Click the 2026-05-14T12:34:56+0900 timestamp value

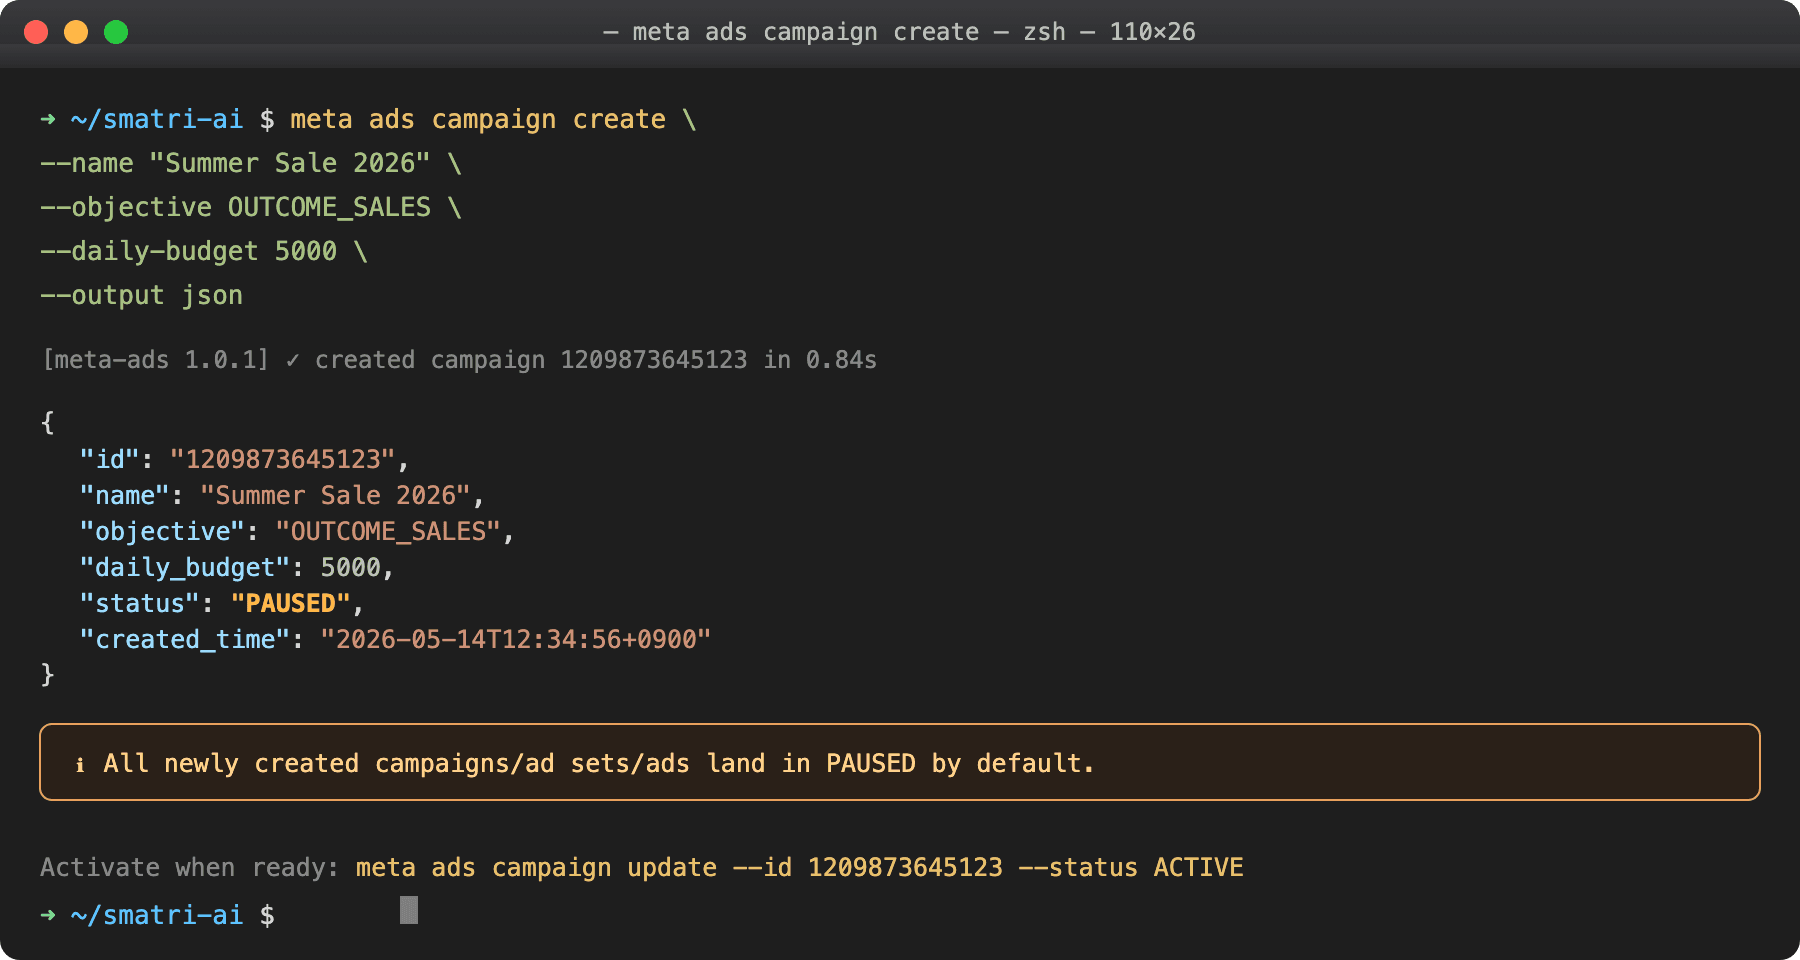pyautogui.click(x=516, y=639)
